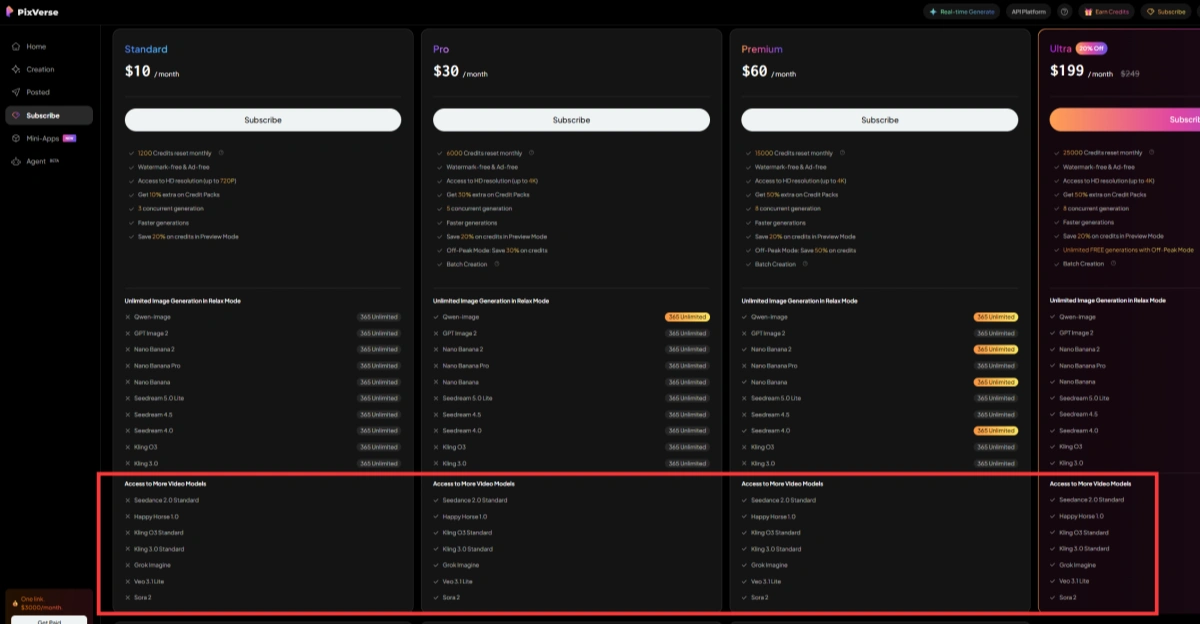The height and width of the screenshot is (624, 1200).
Task: Click info icon beside Pro Batch Creation
Action: pyautogui.click(x=497, y=264)
